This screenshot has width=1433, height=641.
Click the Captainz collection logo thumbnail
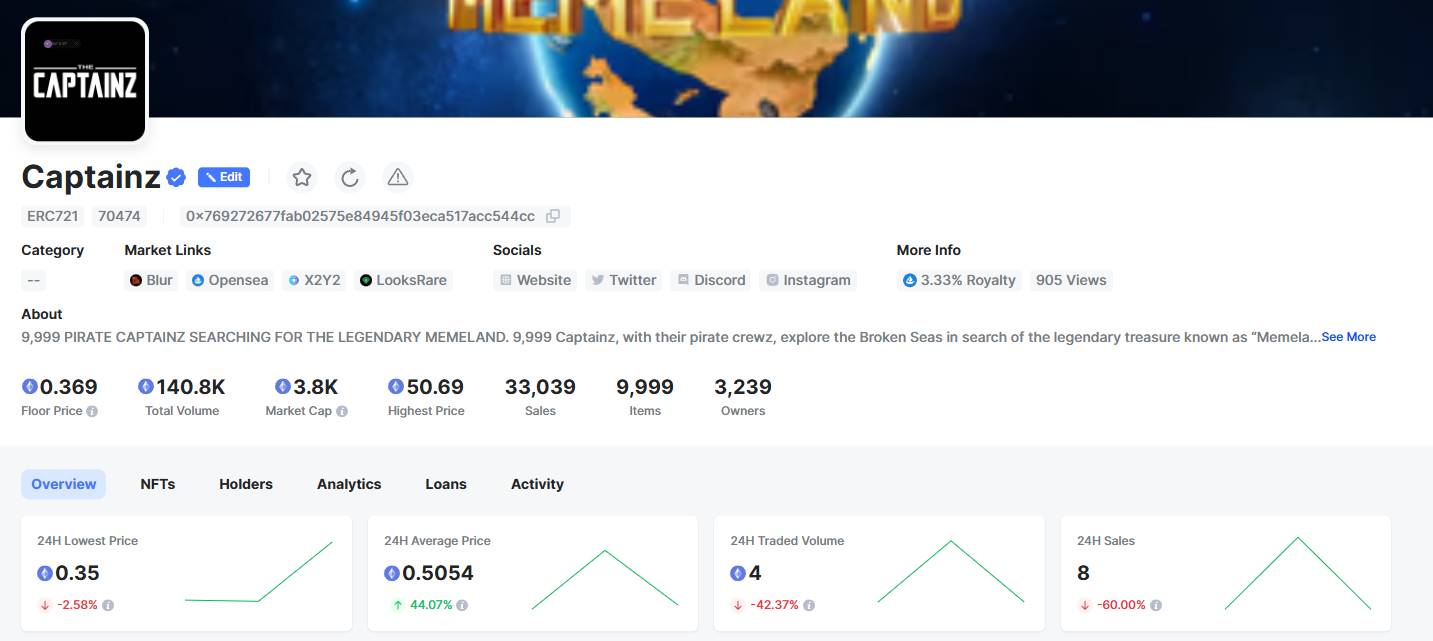(x=85, y=82)
